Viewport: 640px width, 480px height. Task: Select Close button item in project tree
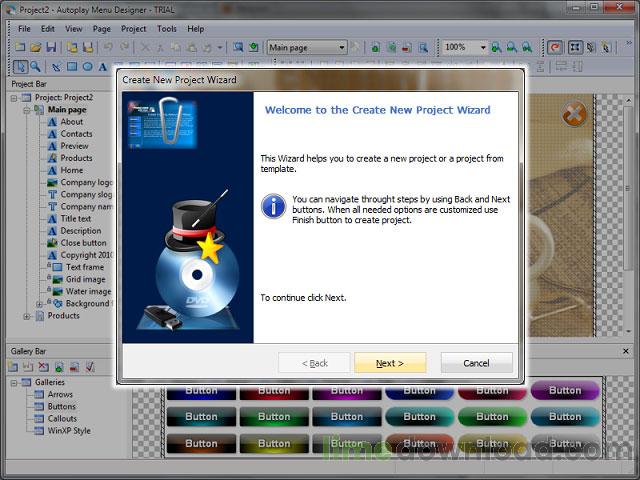click(x=83, y=243)
